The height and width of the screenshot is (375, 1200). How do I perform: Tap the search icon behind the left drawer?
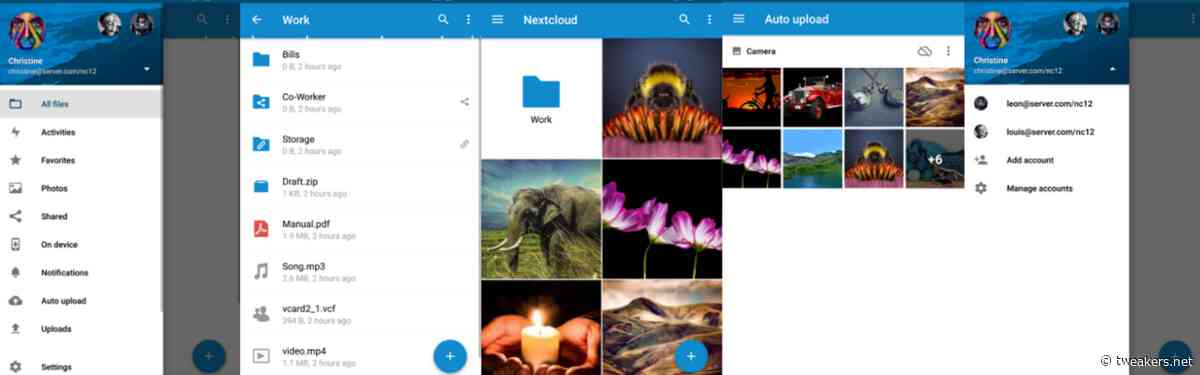tap(202, 19)
